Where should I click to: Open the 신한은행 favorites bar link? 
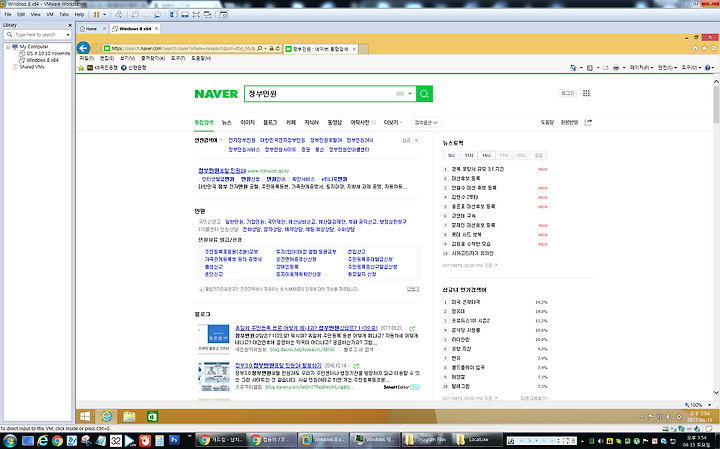[134, 67]
